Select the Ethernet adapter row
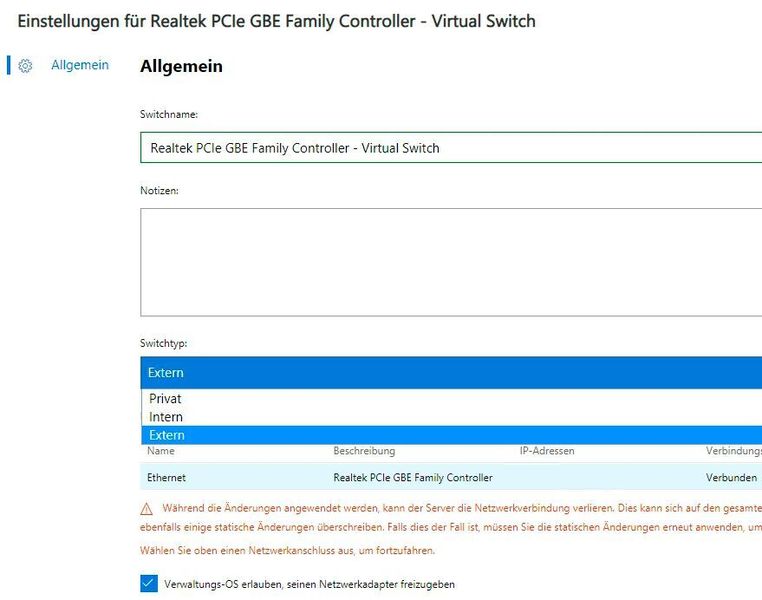Image resolution: width=762 pixels, height=600 pixels. (451, 477)
